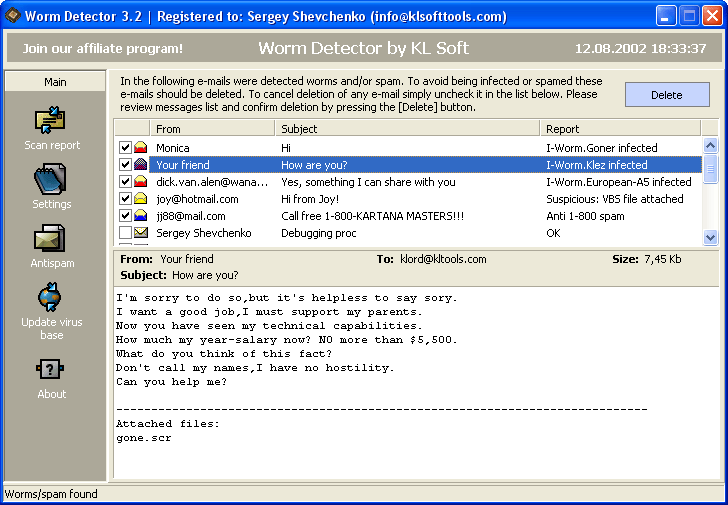Click the gone.scr attachment name
The height and width of the screenshot is (505, 728).
point(143,438)
